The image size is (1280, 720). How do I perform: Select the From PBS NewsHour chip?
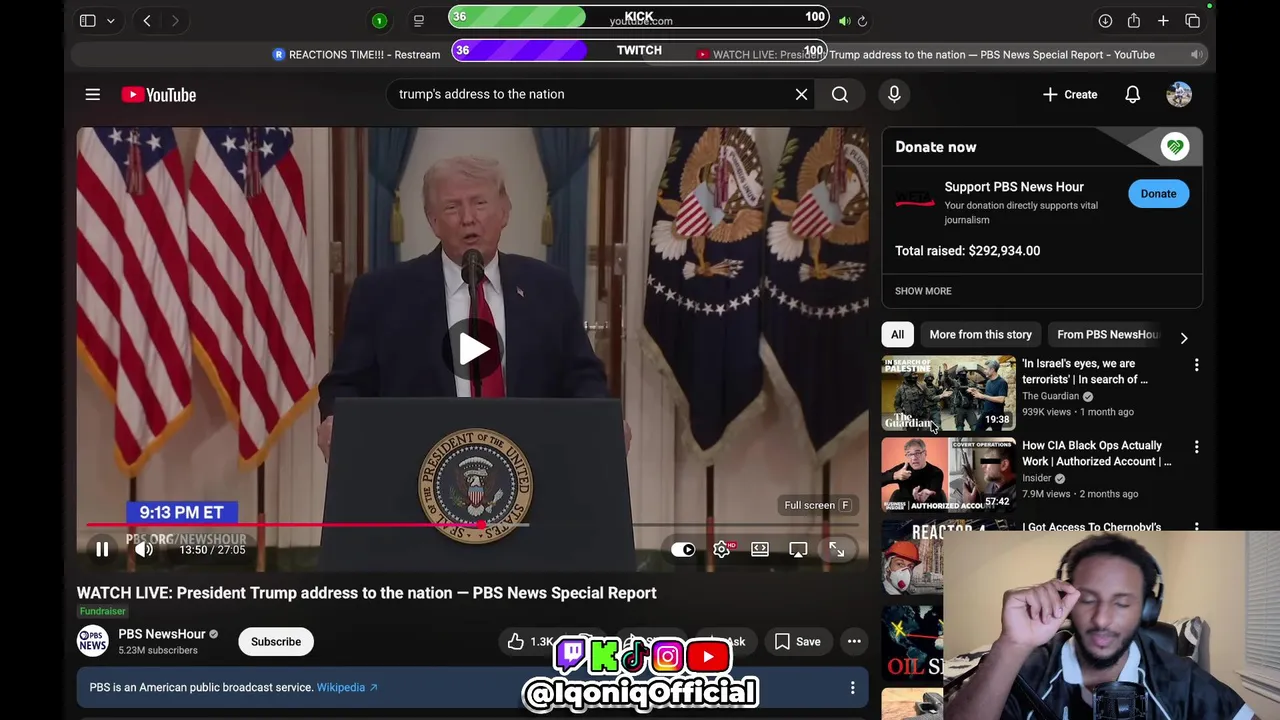(1108, 335)
